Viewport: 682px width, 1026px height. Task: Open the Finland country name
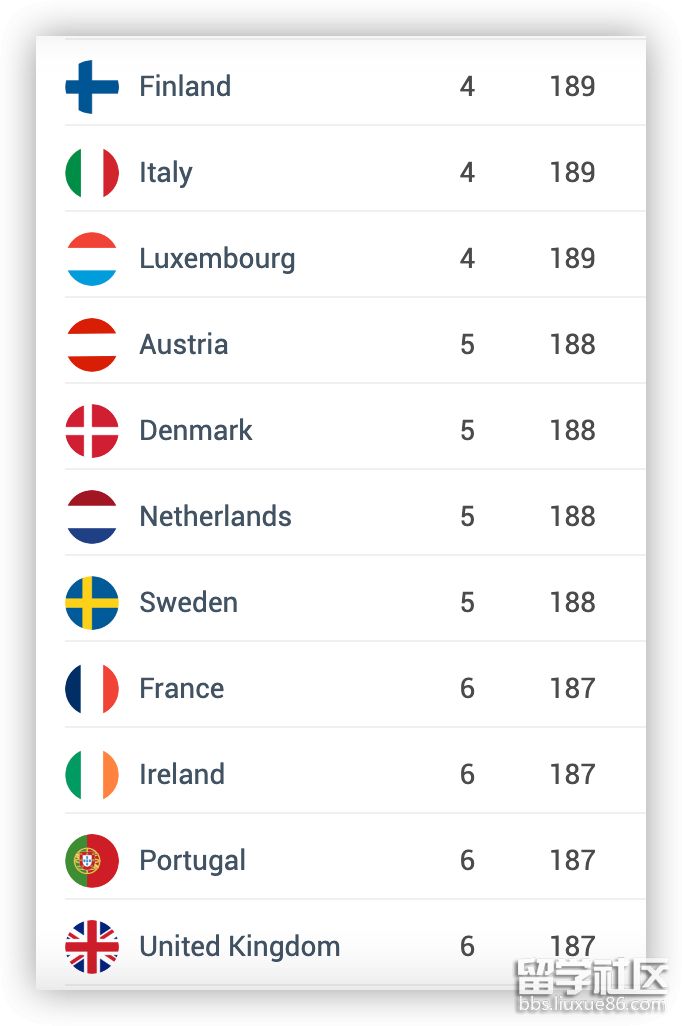[185, 87]
